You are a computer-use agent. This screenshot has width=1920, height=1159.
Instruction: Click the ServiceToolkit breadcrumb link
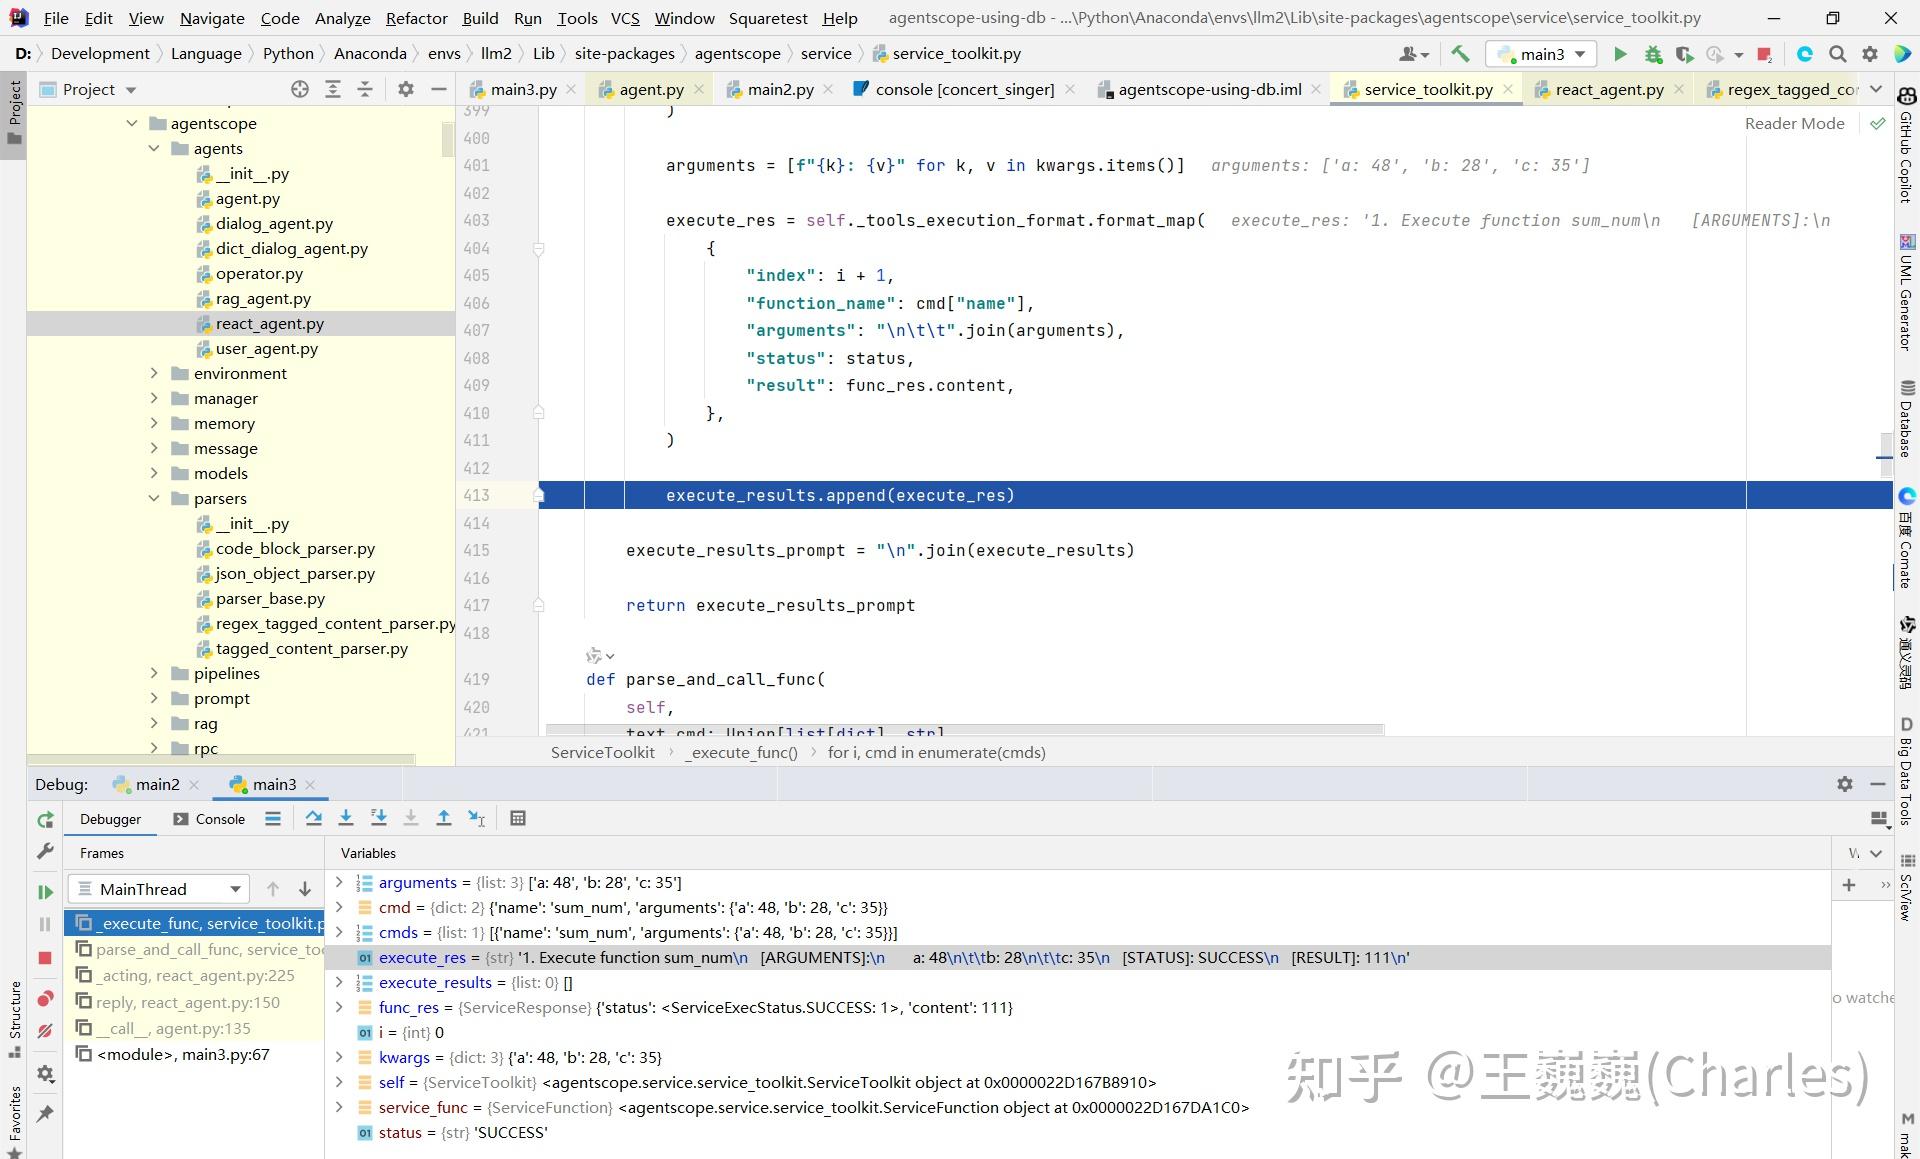pyautogui.click(x=602, y=752)
